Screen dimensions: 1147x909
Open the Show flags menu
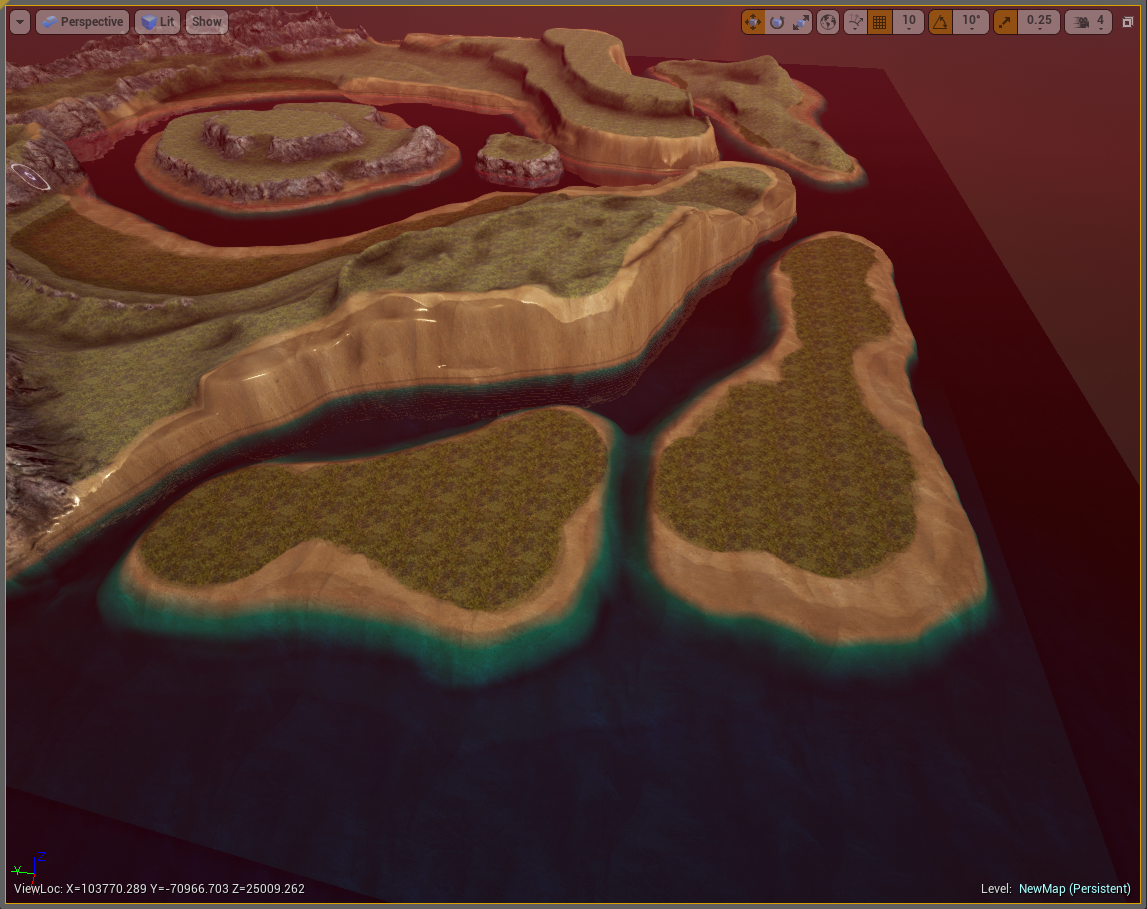pyautogui.click(x=206, y=22)
